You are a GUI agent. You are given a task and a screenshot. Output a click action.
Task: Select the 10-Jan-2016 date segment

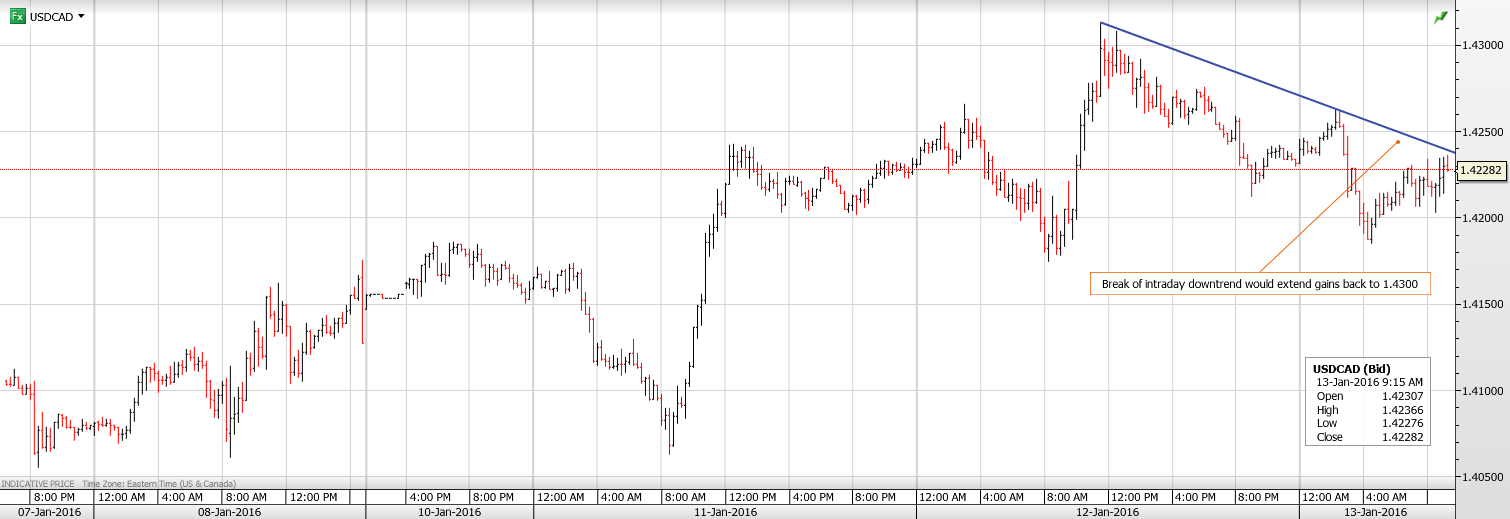[449, 512]
